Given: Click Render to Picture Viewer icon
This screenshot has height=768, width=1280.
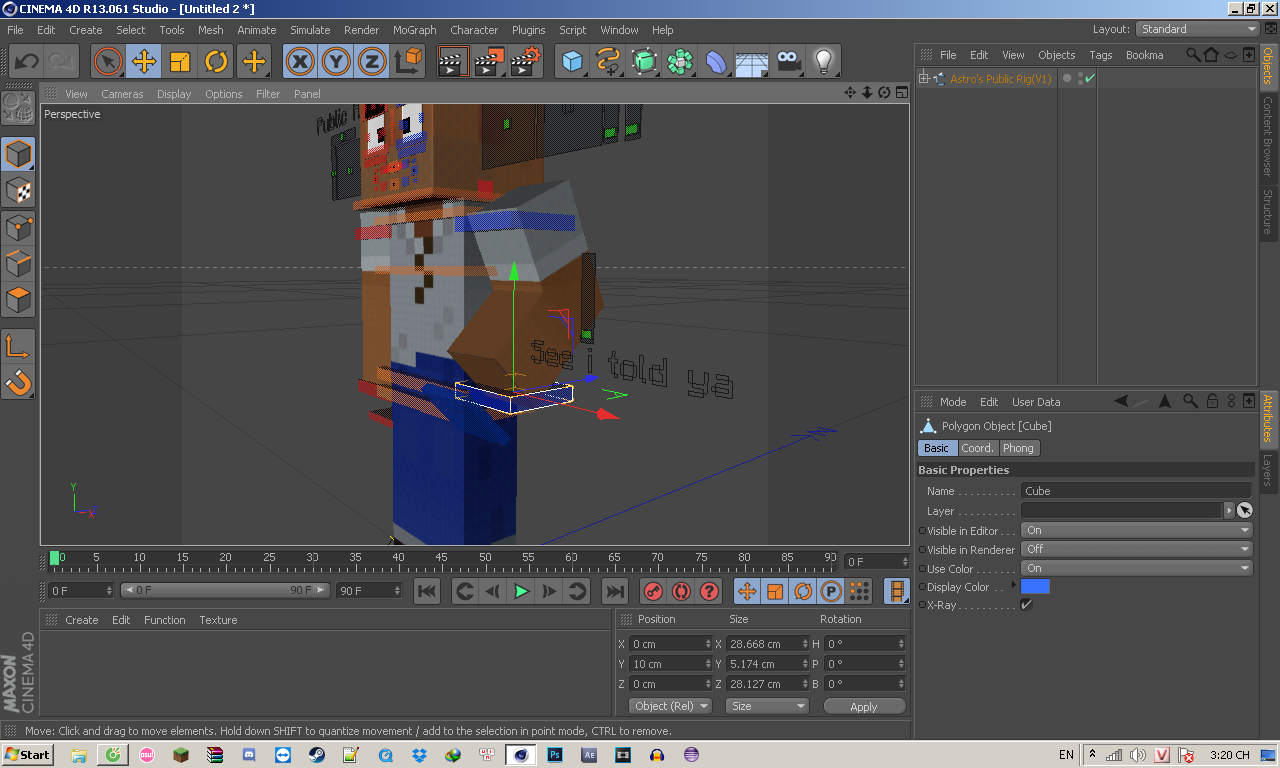Looking at the screenshot, I should point(488,62).
